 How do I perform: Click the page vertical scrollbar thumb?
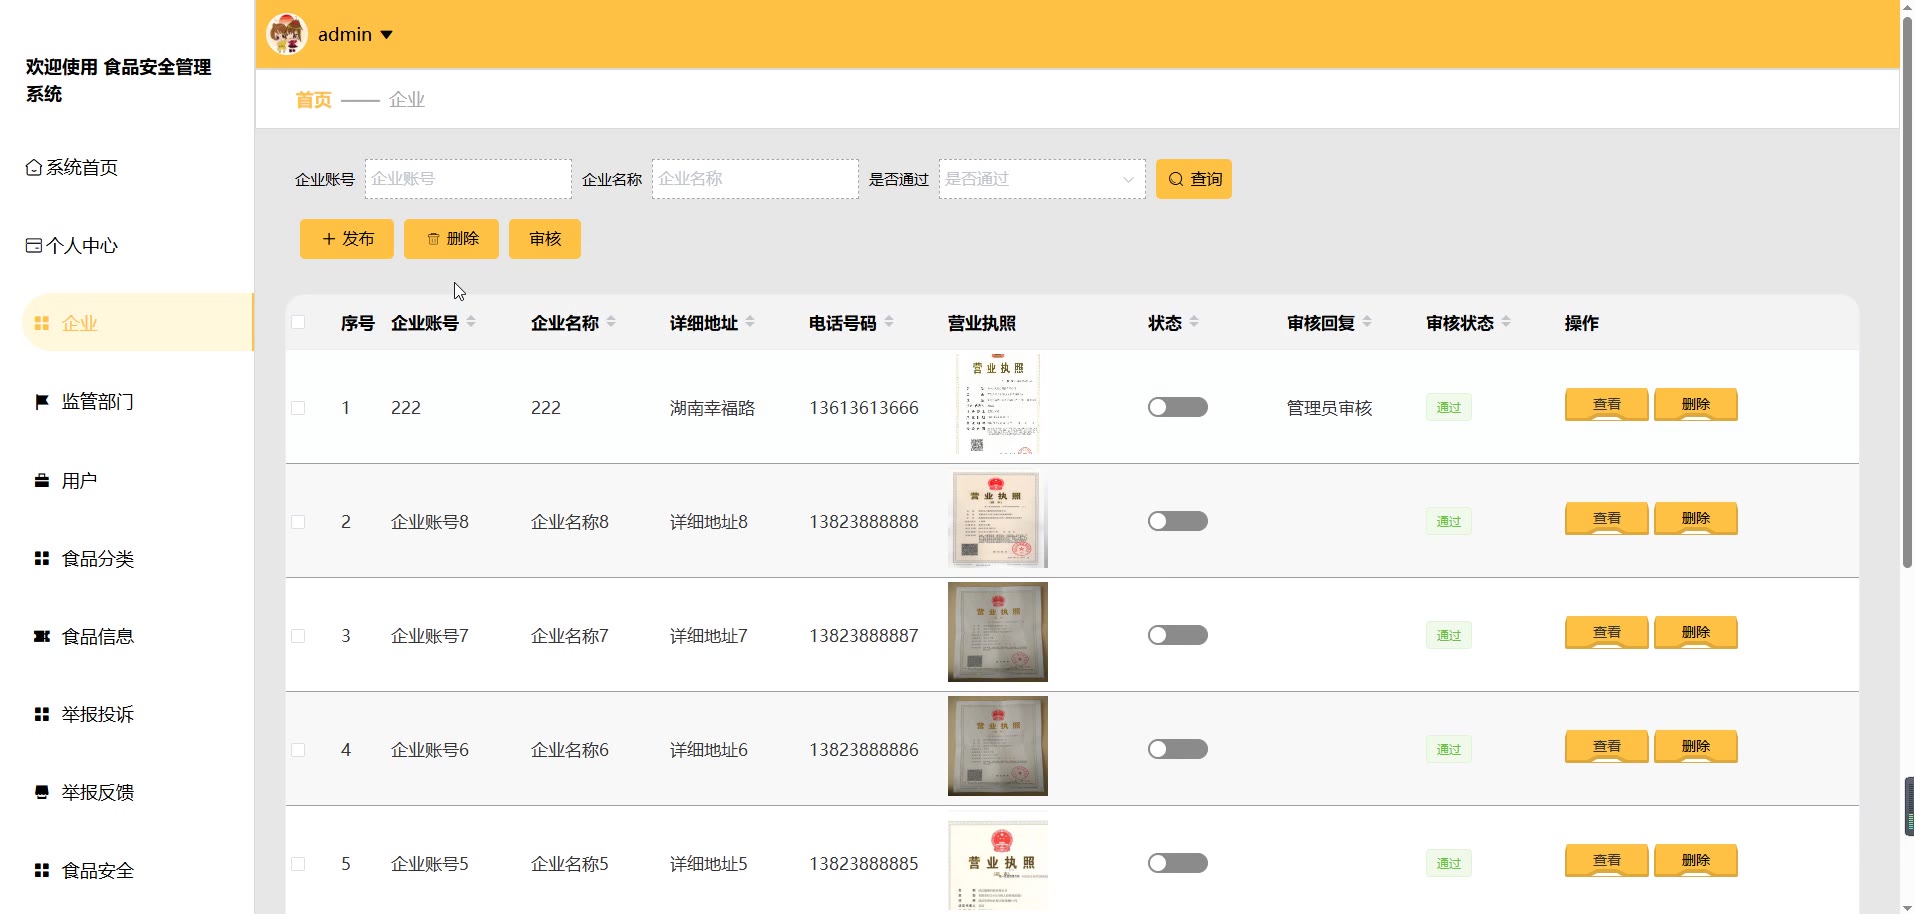coord(1906,300)
